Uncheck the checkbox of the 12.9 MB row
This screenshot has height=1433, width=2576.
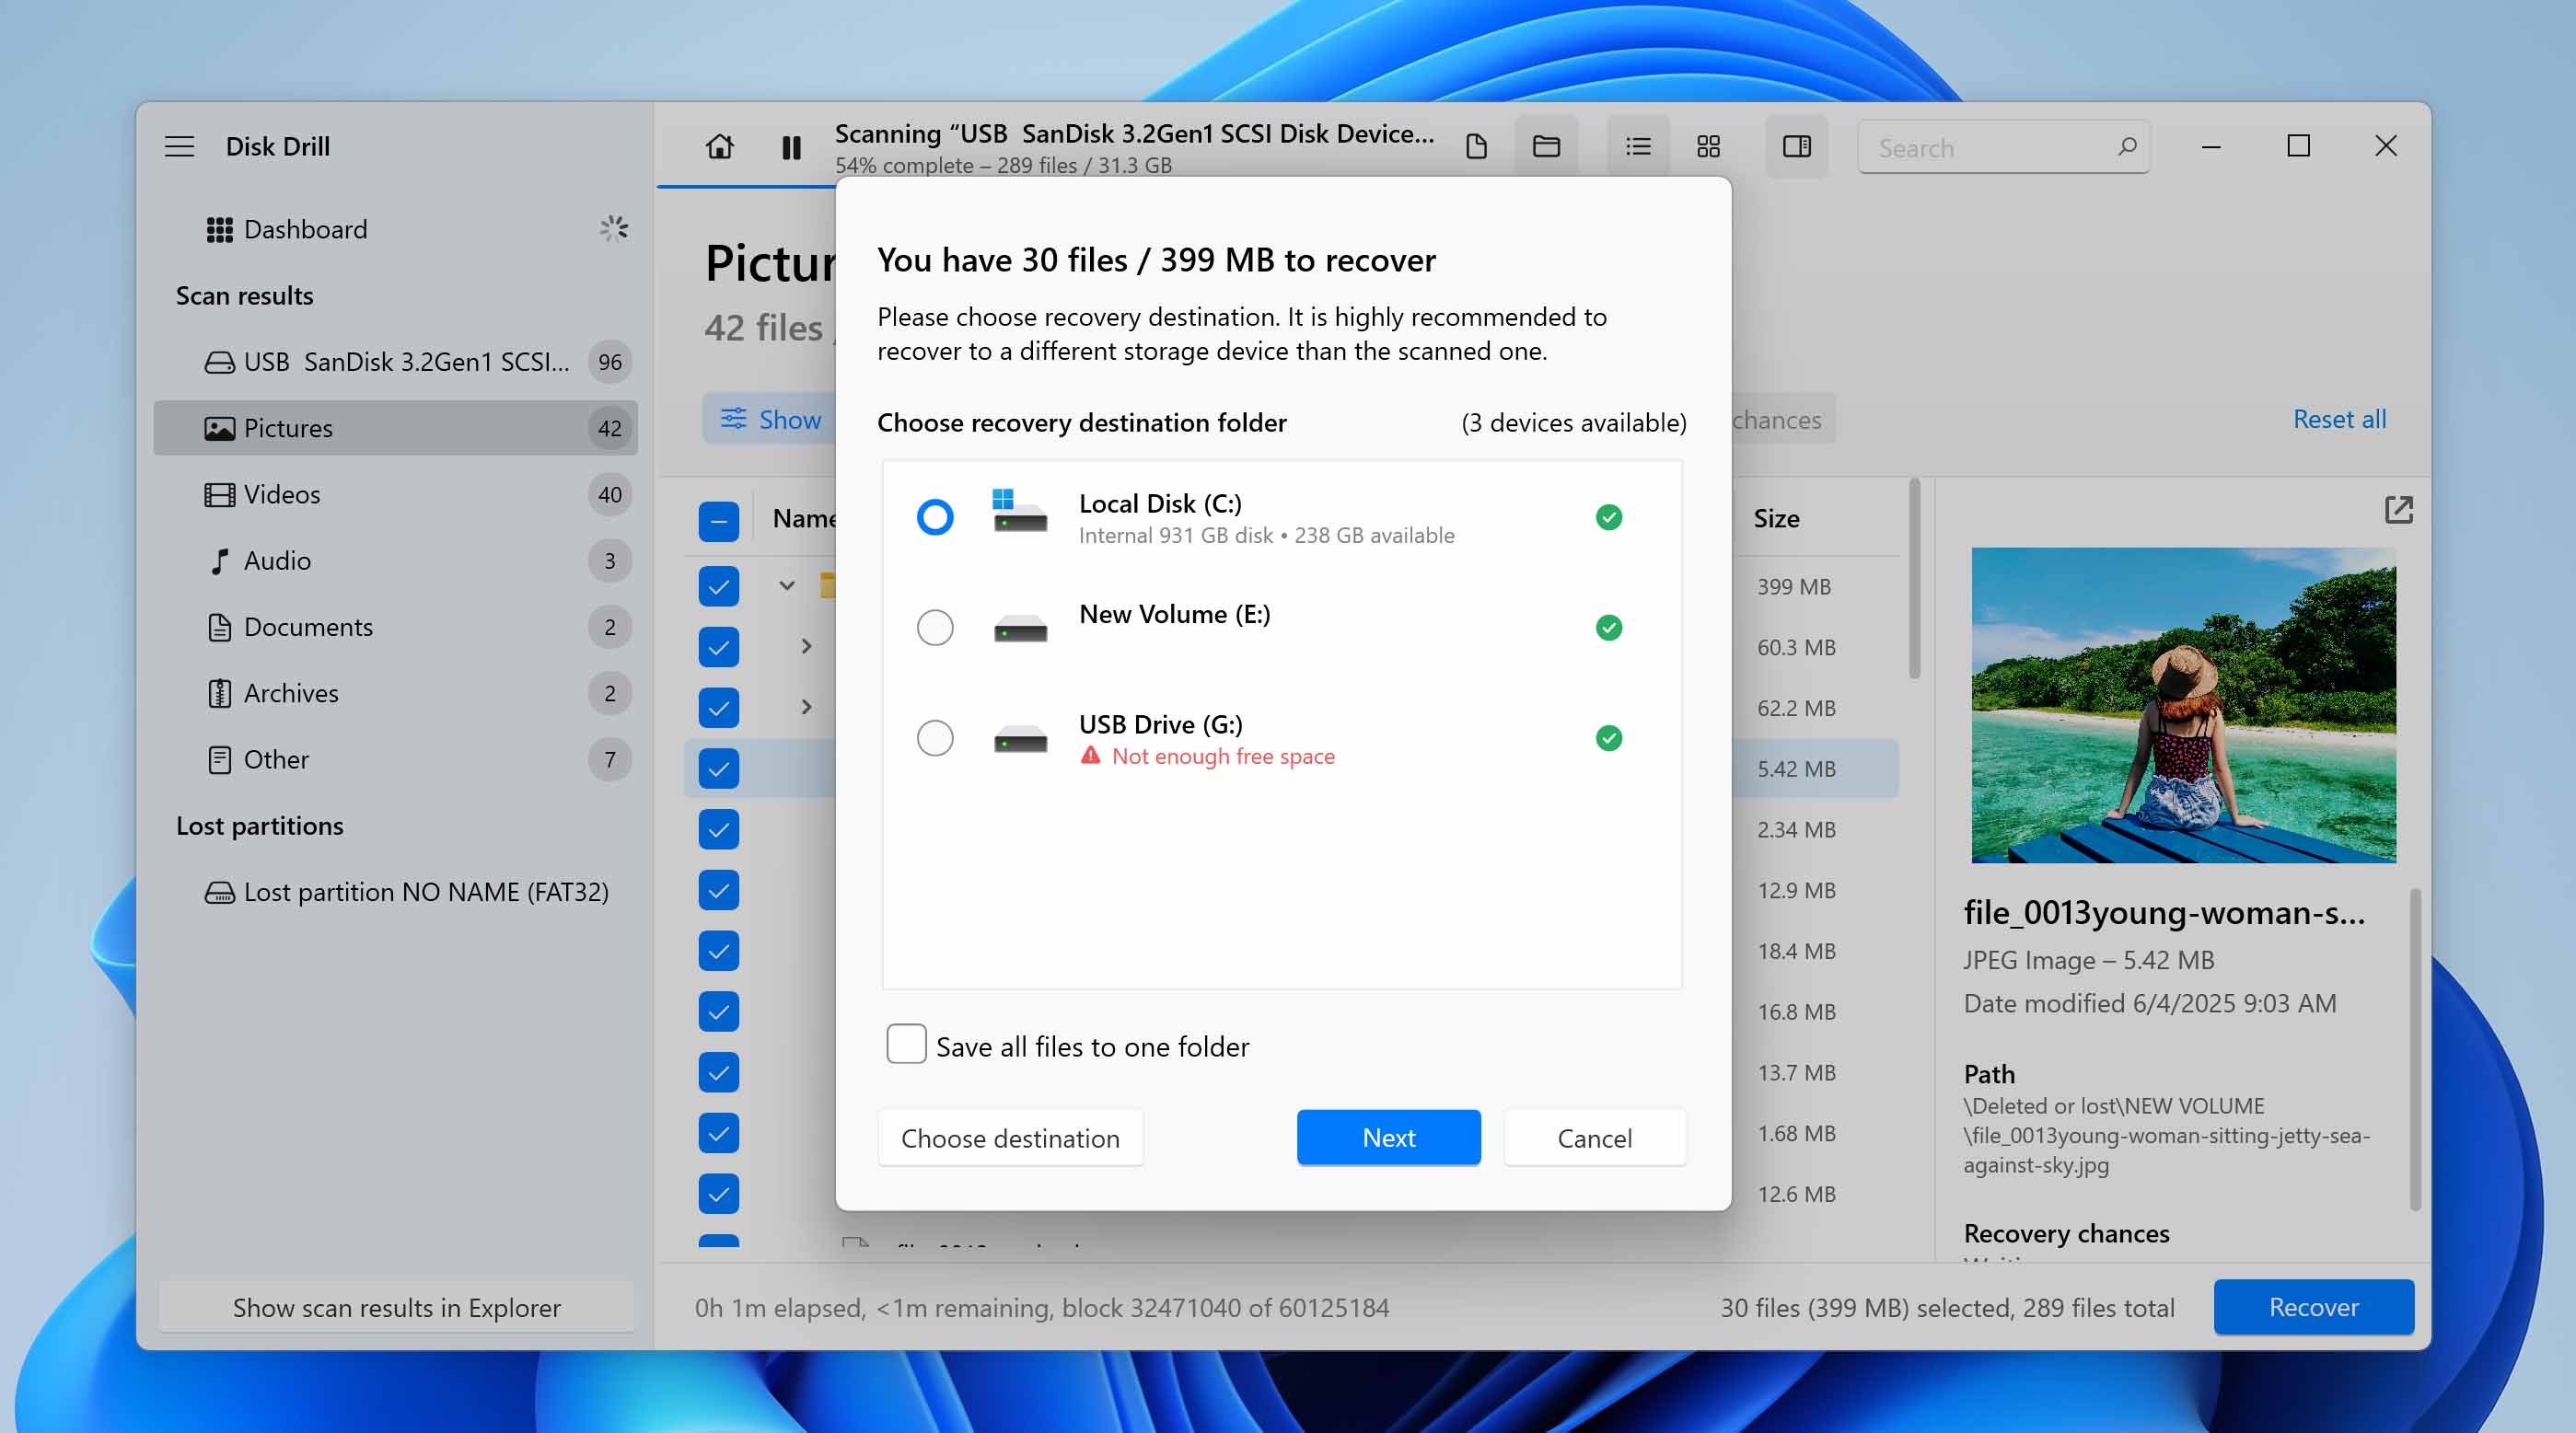coord(718,890)
